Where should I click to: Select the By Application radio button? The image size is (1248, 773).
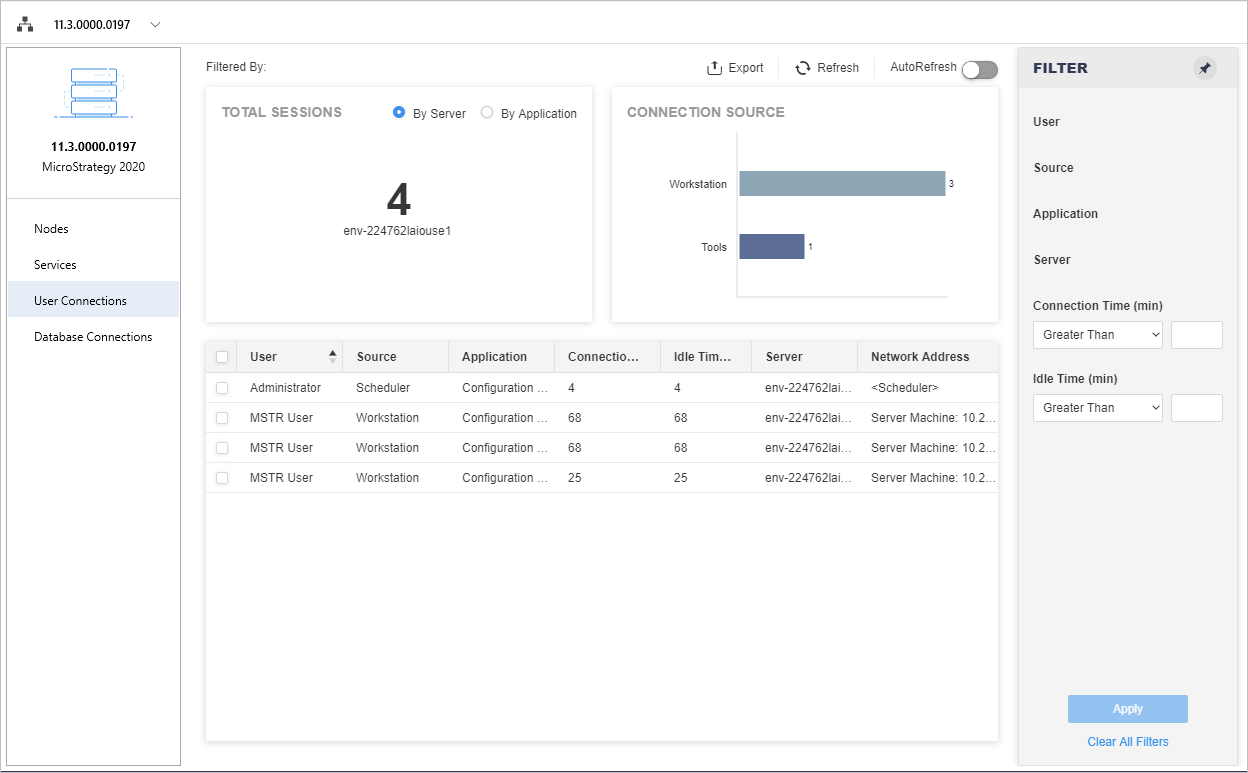[x=487, y=113]
